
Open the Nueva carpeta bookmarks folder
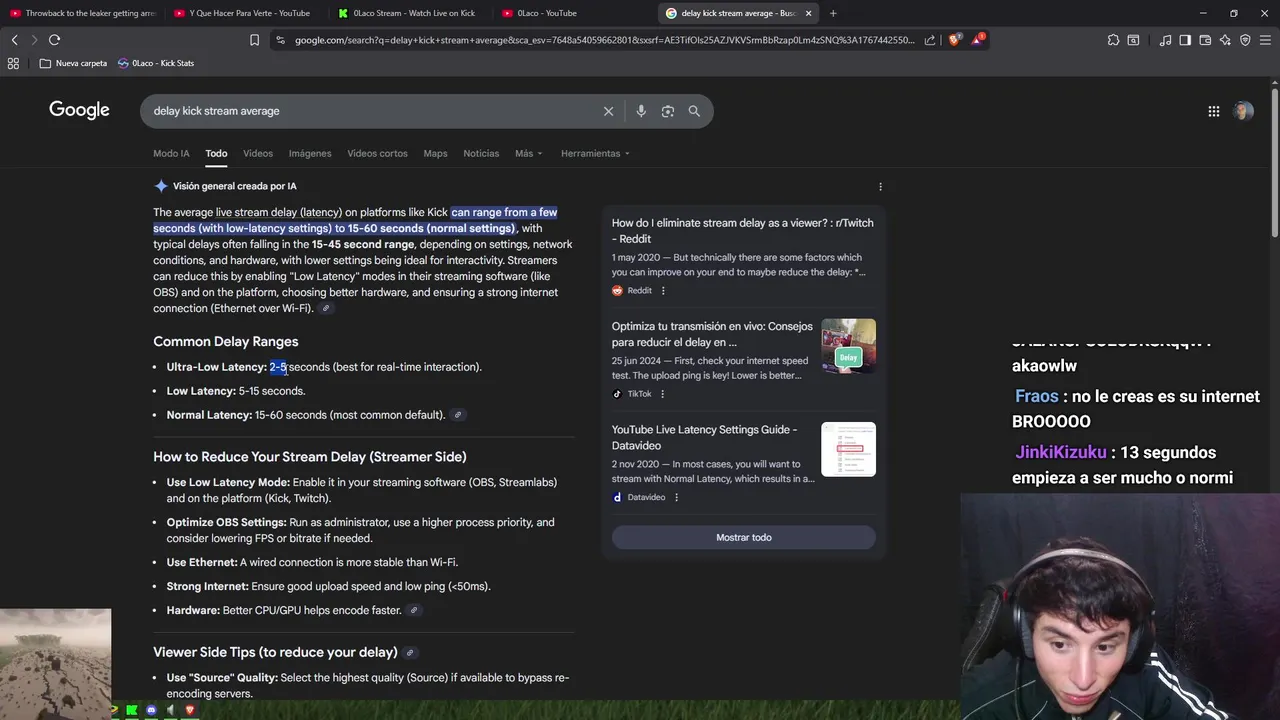pyautogui.click(x=73, y=63)
